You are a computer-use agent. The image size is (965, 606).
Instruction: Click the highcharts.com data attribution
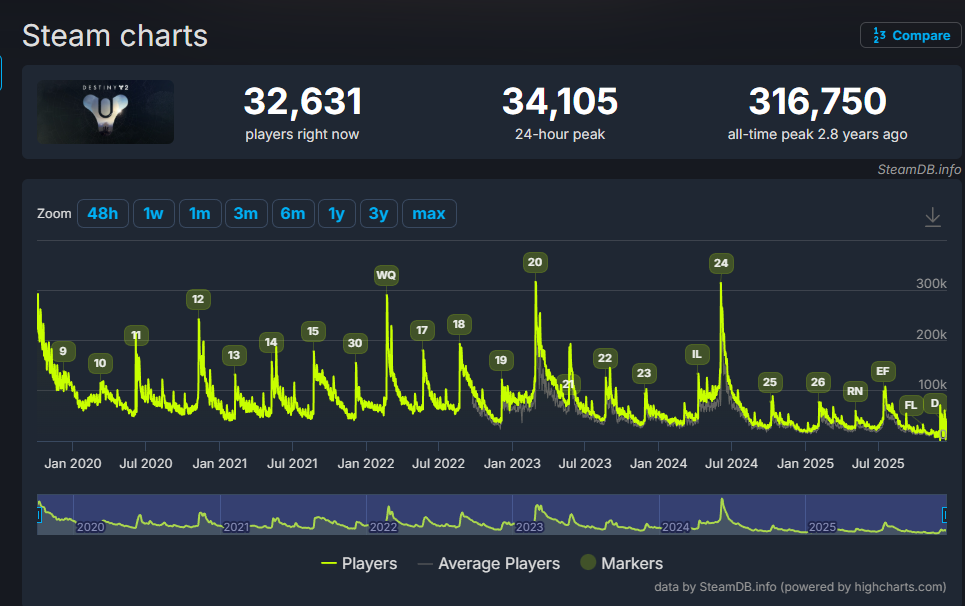[800, 587]
